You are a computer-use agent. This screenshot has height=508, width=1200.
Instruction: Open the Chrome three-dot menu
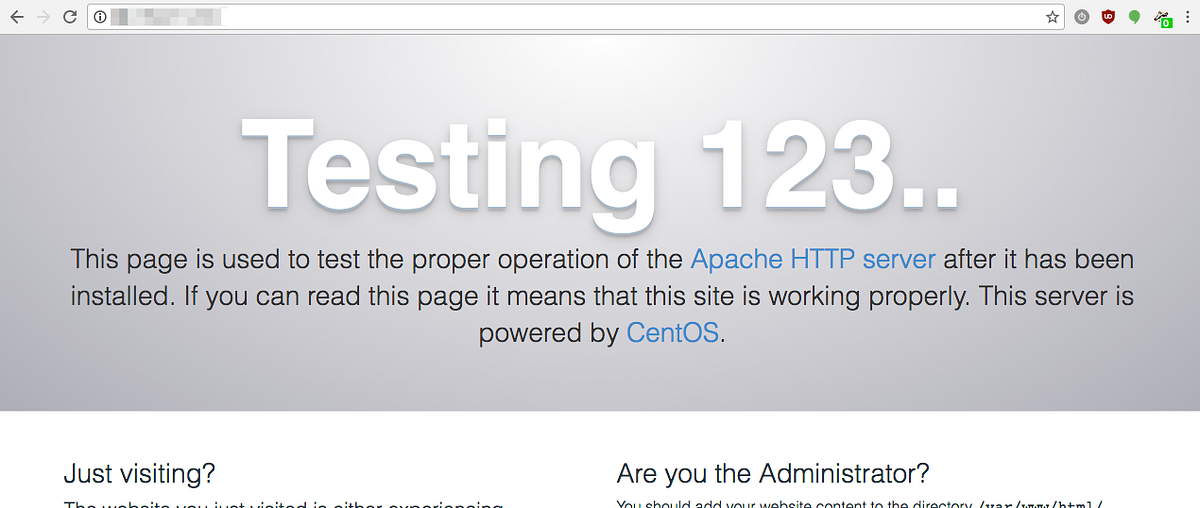coord(1187,17)
